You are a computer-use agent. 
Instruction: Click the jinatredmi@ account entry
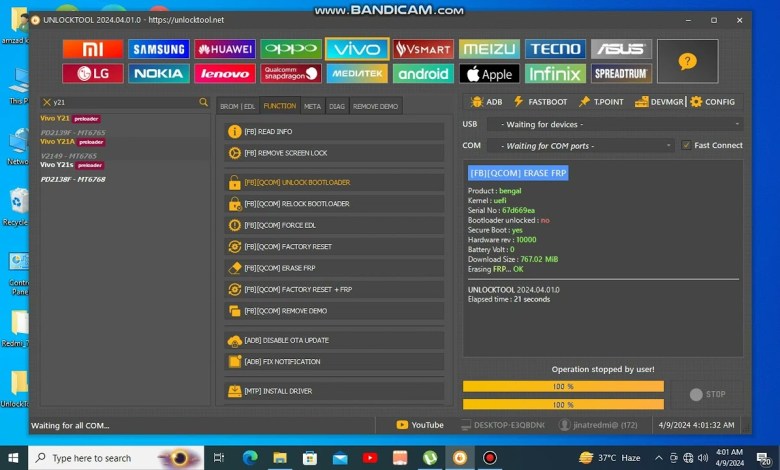tap(598, 425)
